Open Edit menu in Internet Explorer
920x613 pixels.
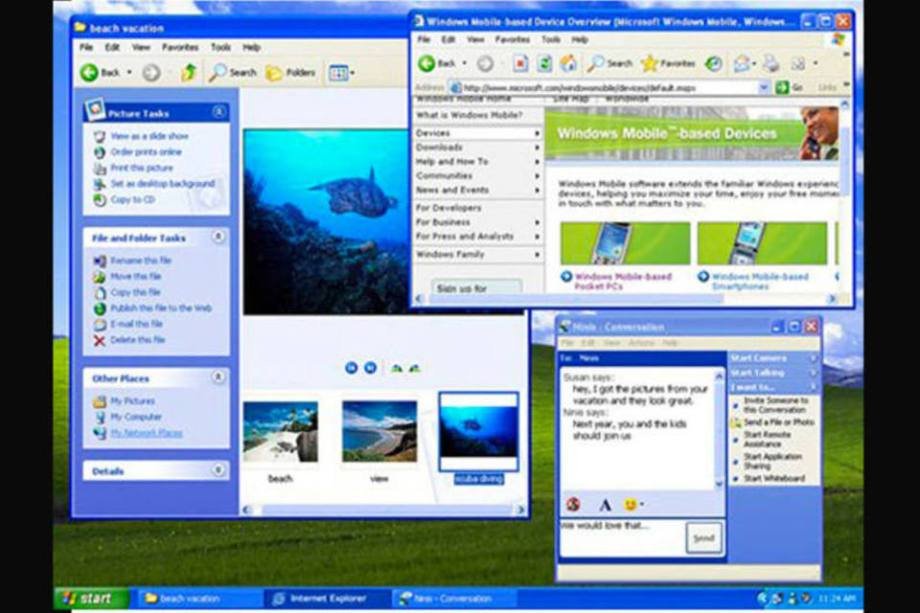[x=448, y=39]
